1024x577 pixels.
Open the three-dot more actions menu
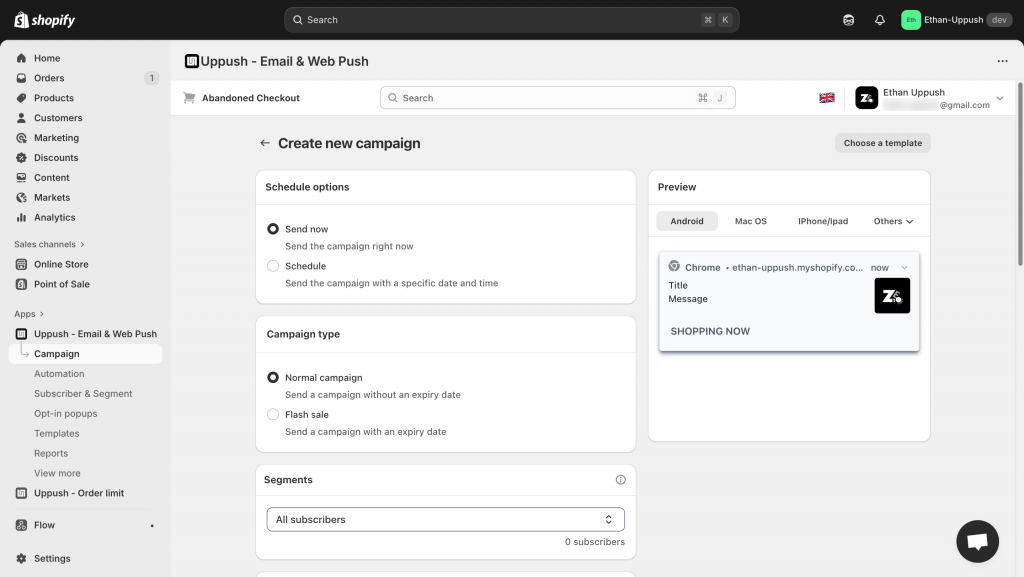point(1002,61)
